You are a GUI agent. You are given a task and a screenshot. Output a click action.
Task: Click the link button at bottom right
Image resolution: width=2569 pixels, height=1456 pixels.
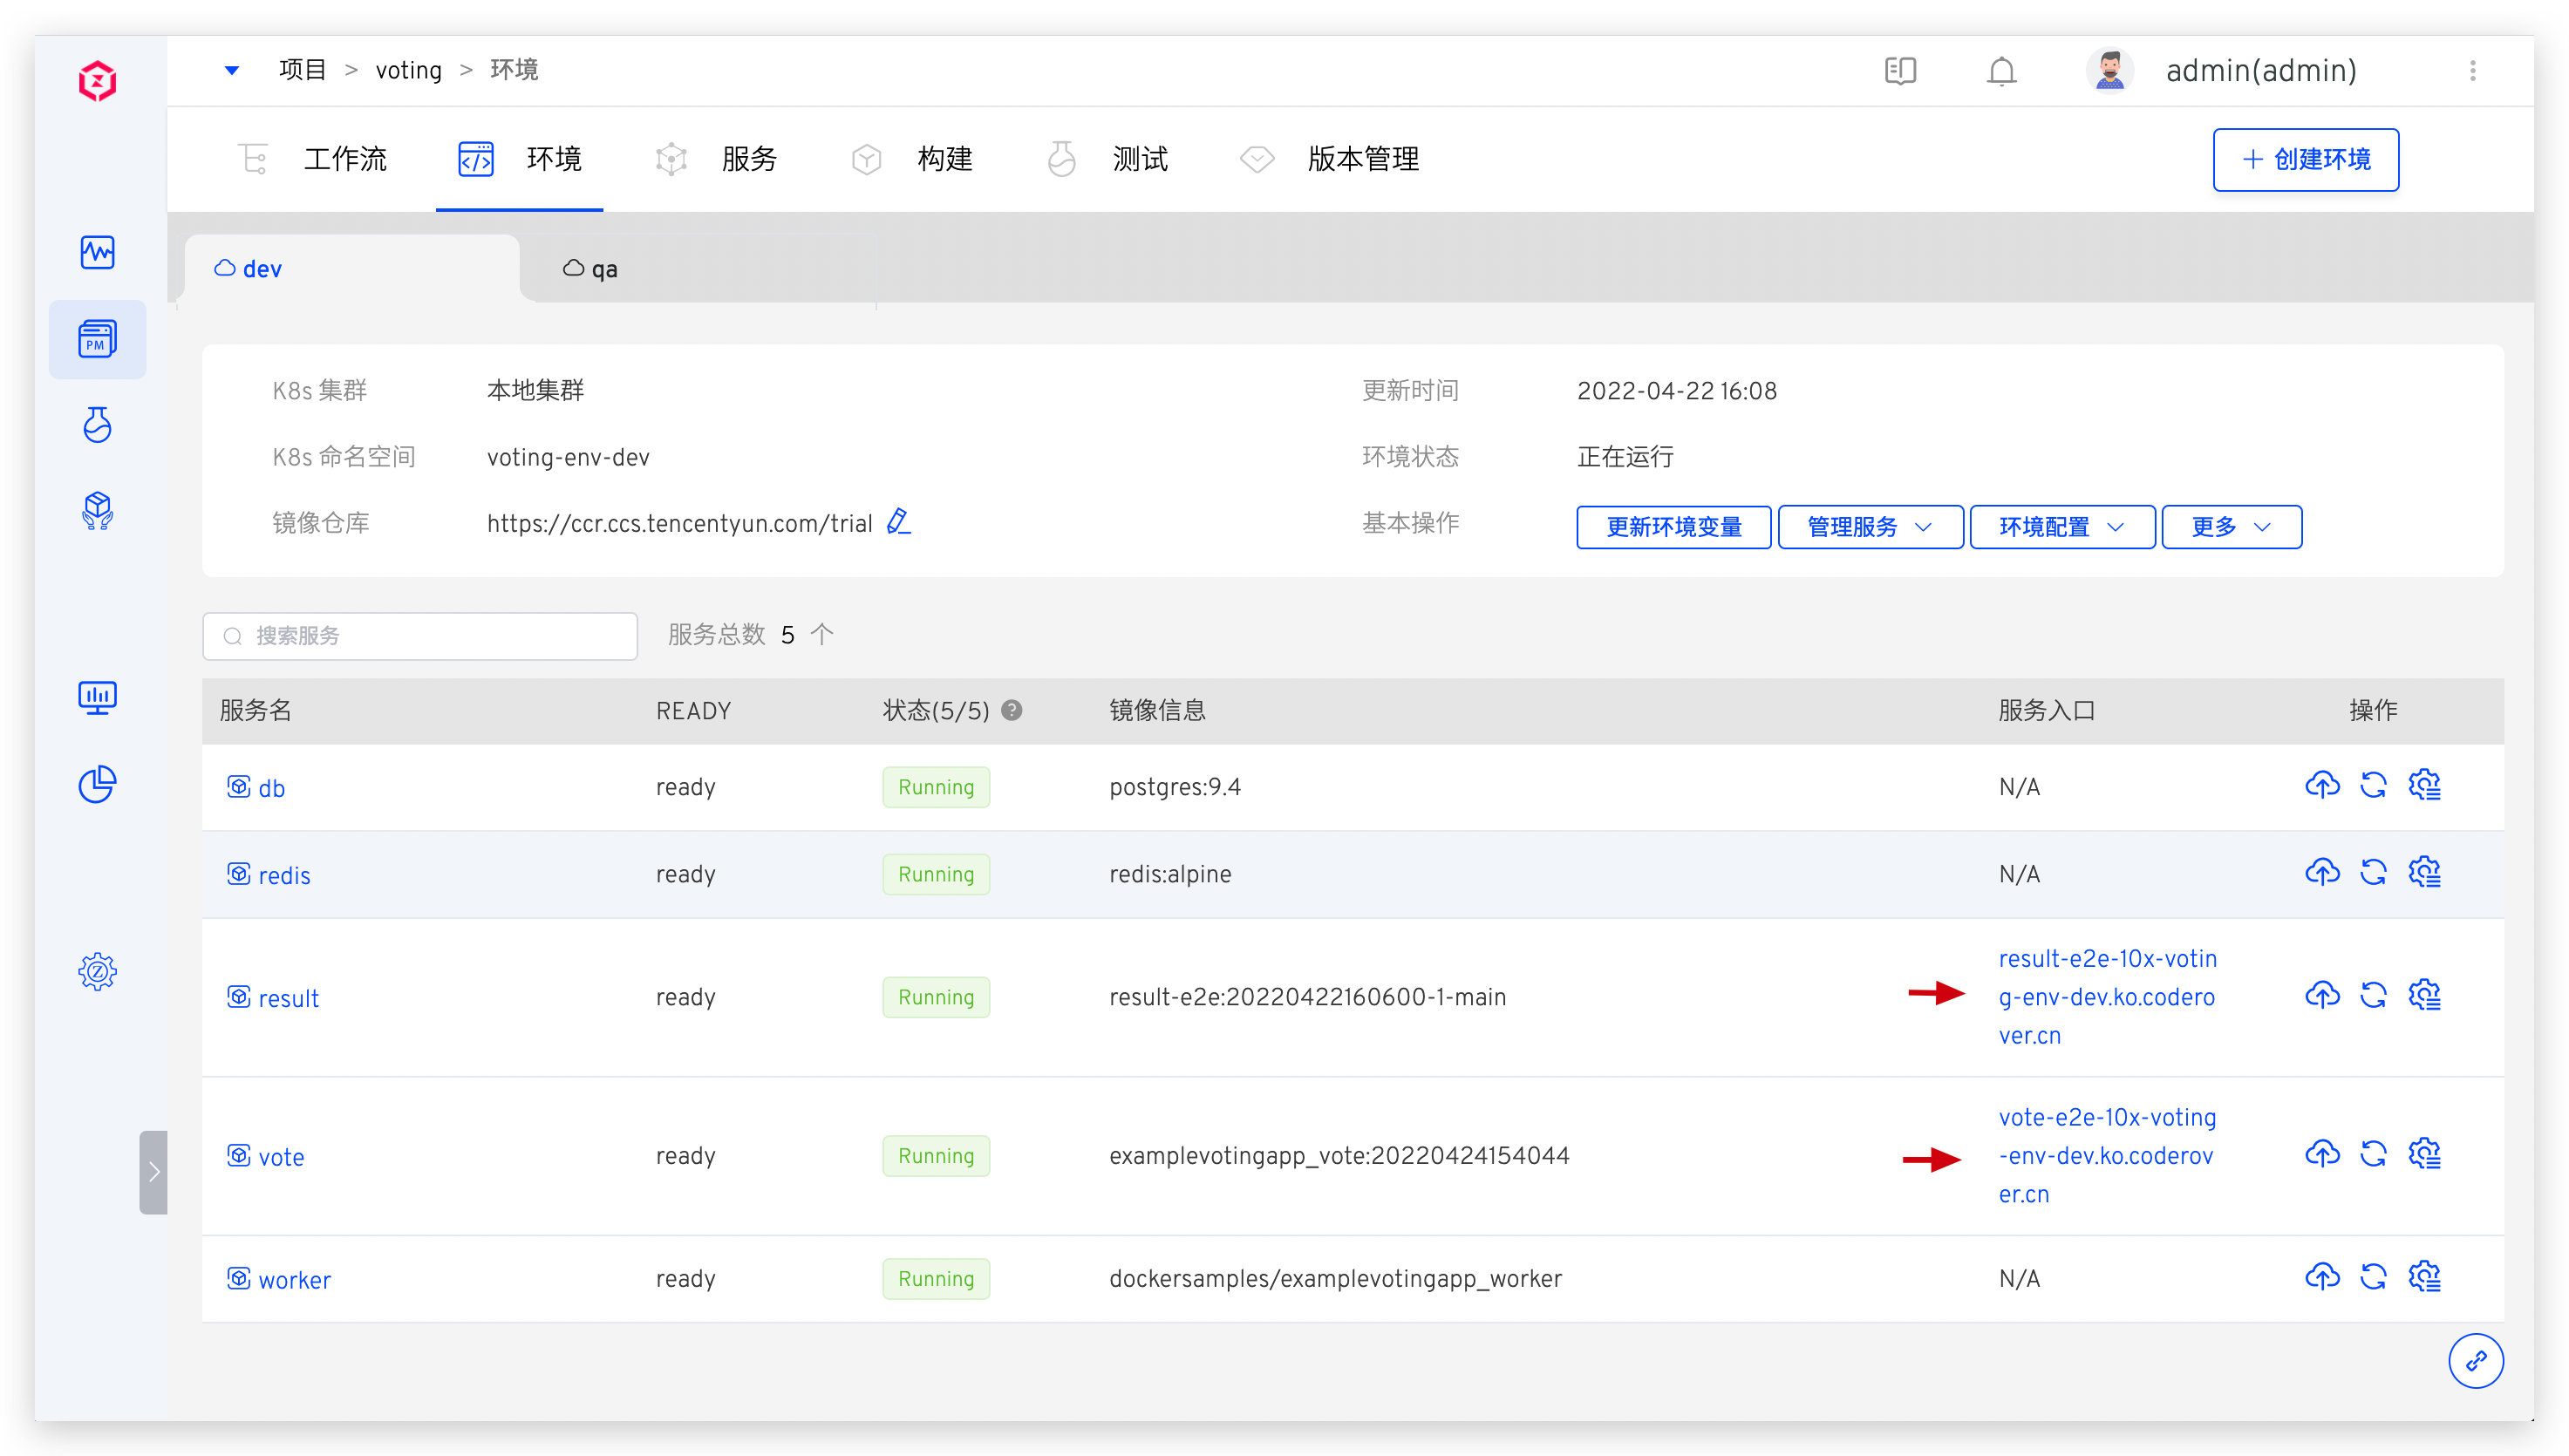point(2475,1361)
